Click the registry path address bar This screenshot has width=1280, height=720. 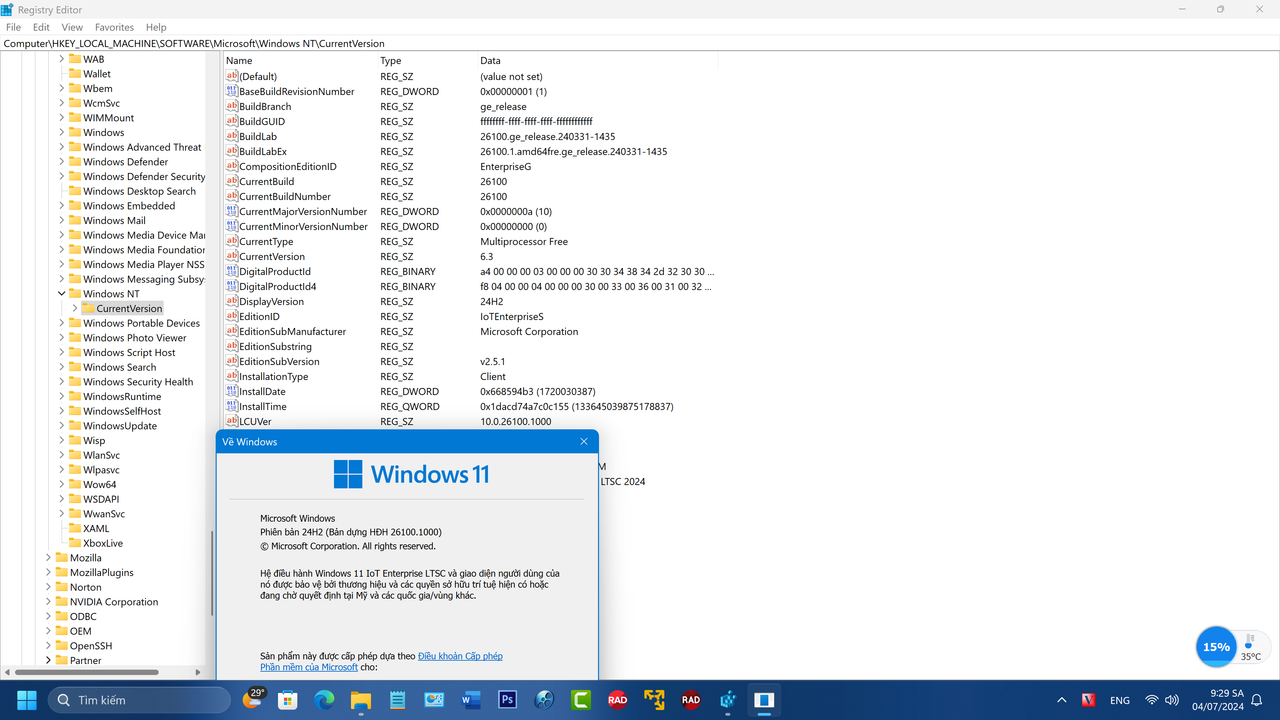pyautogui.click(x=640, y=43)
